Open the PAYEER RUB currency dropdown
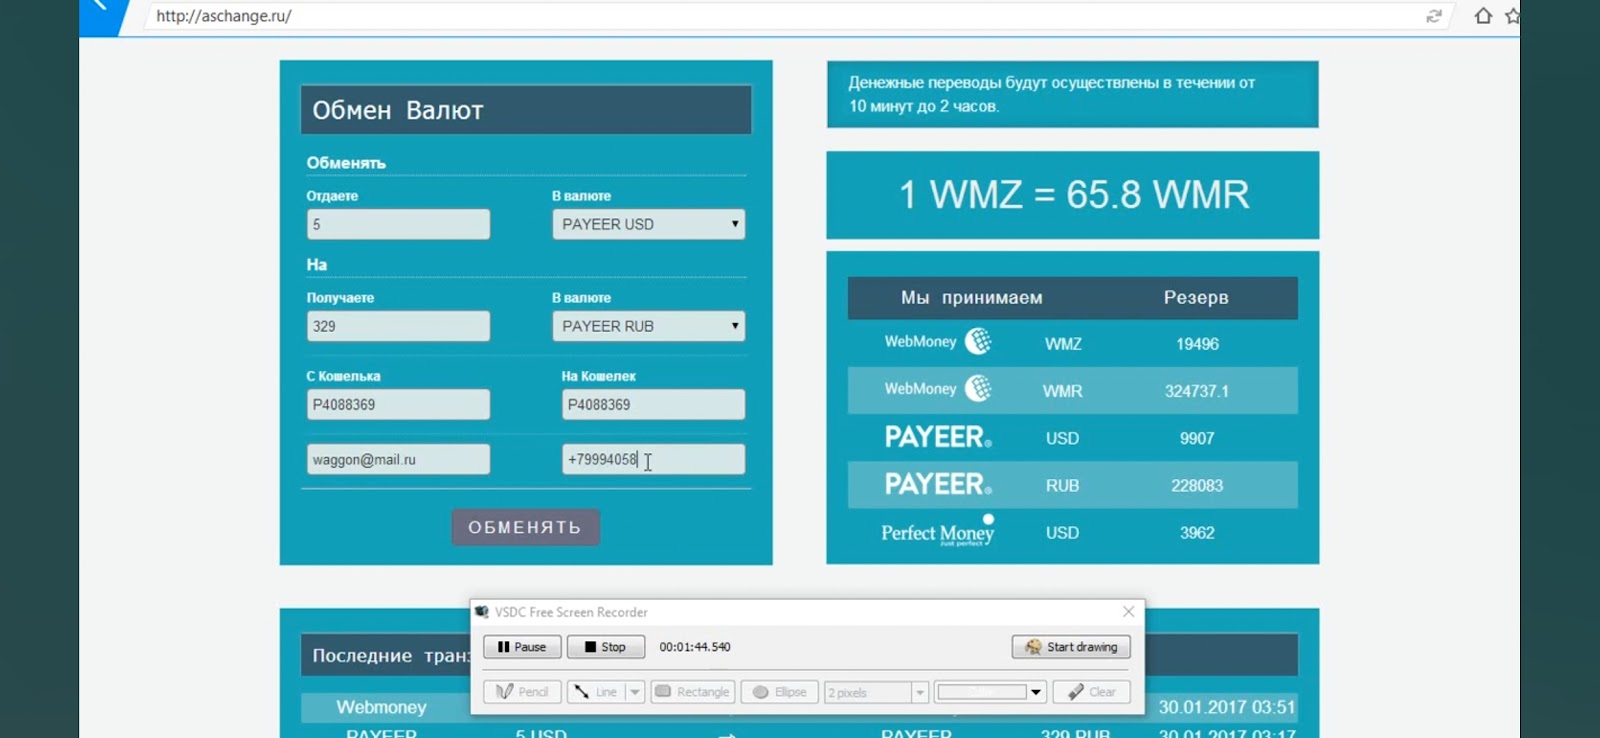The height and width of the screenshot is (738, 1600). pyautogui.click(x=648, y=326)
